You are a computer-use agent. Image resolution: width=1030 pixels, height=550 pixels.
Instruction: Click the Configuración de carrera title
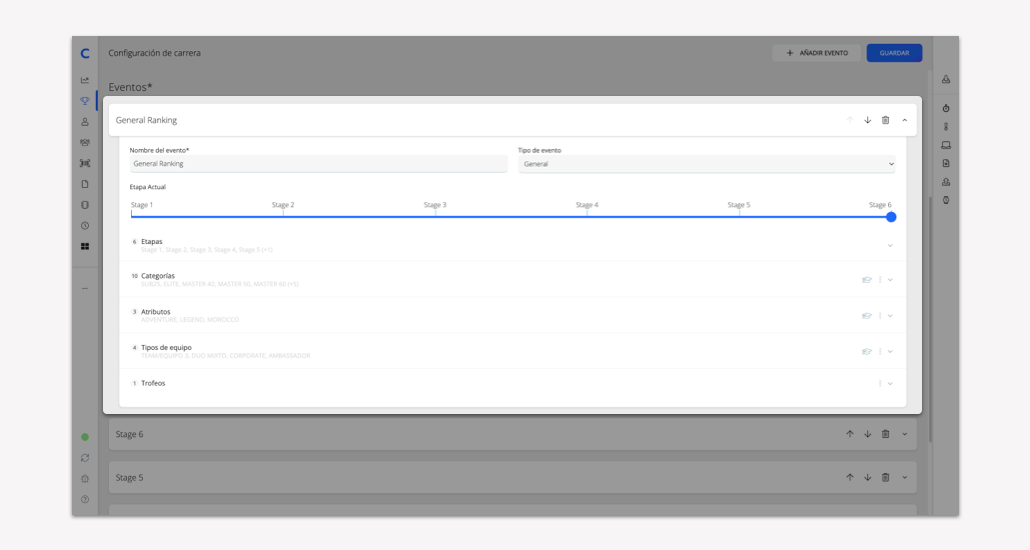click(154, 53)
